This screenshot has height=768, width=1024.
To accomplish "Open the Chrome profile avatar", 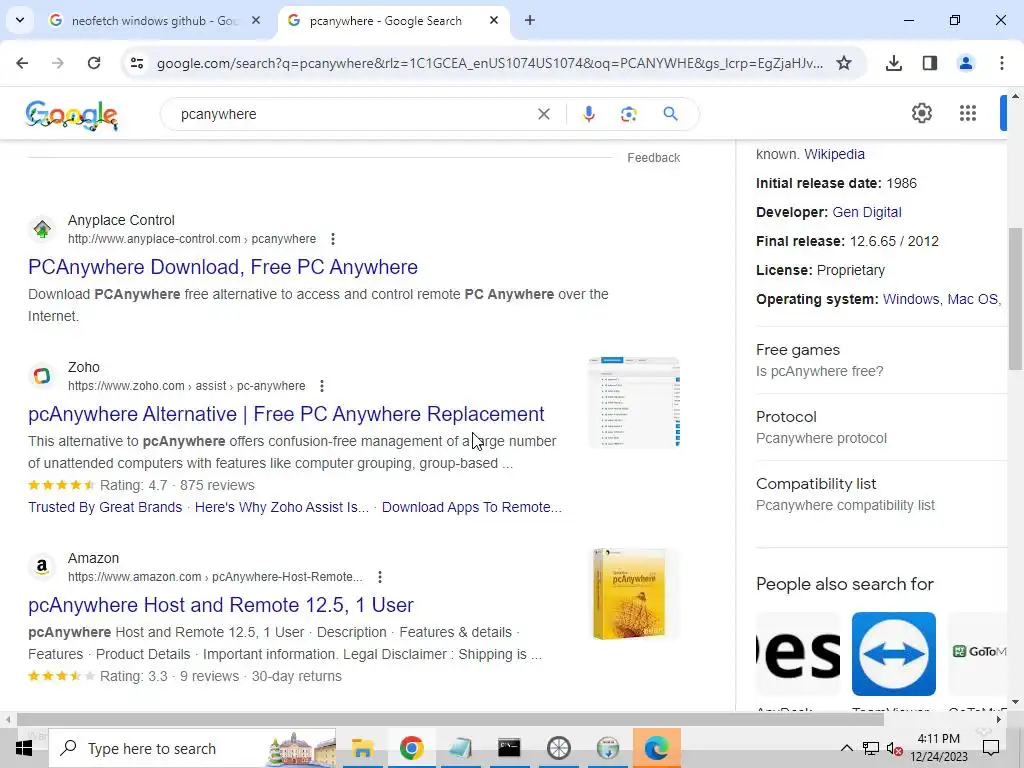I will pyautogui.click(x=965, y=63).
